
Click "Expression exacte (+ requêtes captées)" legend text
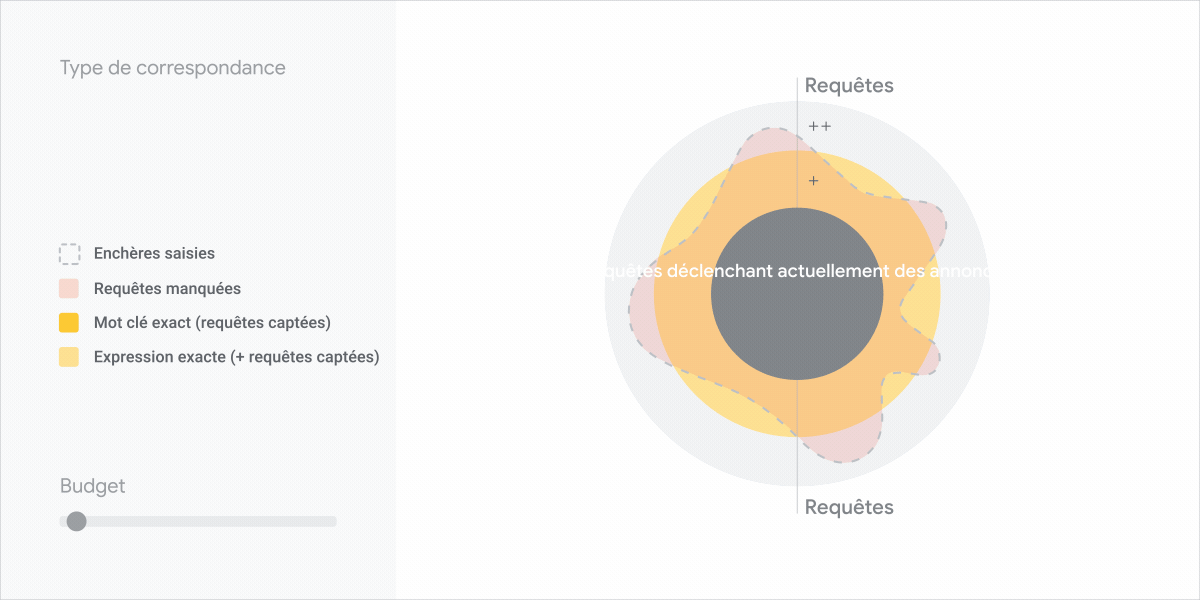pos(236,357)
